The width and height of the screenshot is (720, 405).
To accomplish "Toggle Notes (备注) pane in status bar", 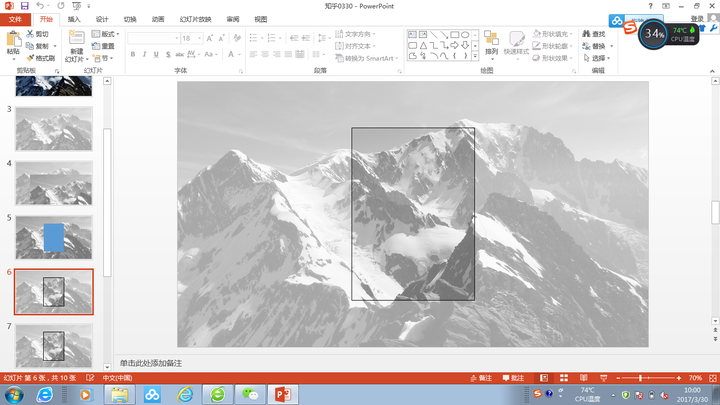I will [x=481, y=378].
